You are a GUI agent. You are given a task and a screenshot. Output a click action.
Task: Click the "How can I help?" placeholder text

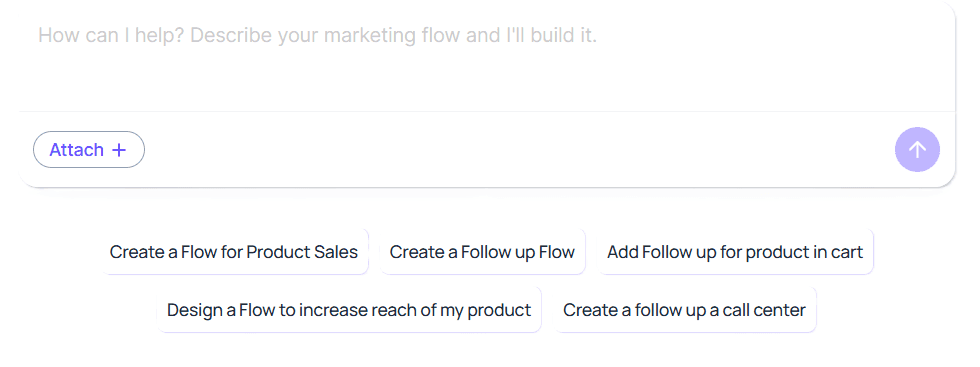[112, 36]
